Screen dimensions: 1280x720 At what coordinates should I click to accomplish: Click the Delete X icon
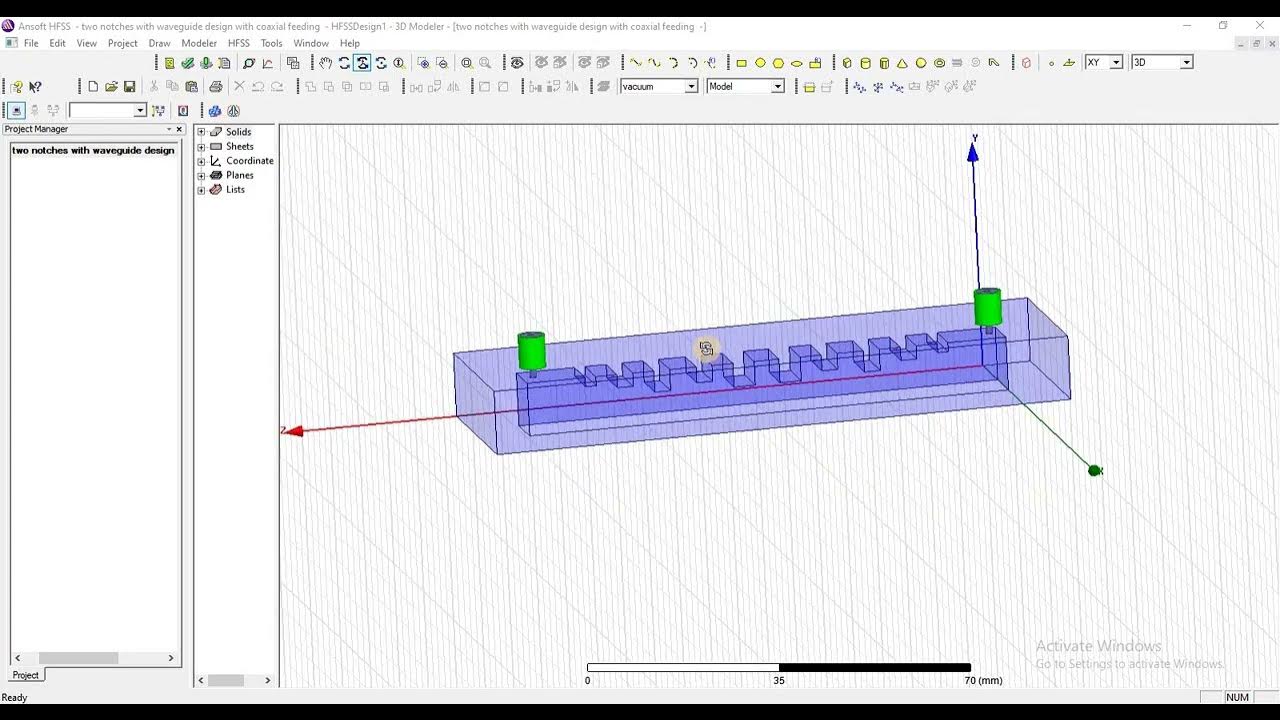coord(239,87)
